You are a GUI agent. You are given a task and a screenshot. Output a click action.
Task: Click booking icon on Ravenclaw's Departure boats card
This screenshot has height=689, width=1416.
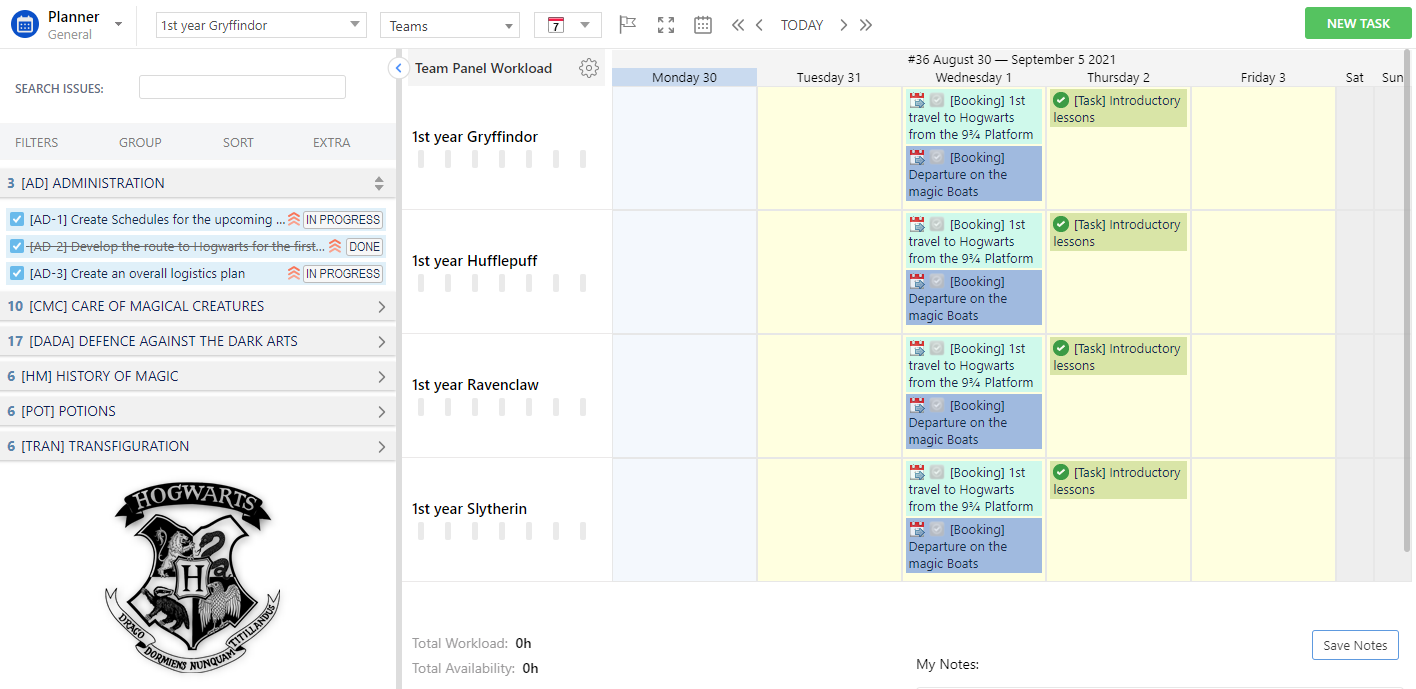tap(917, 405)
